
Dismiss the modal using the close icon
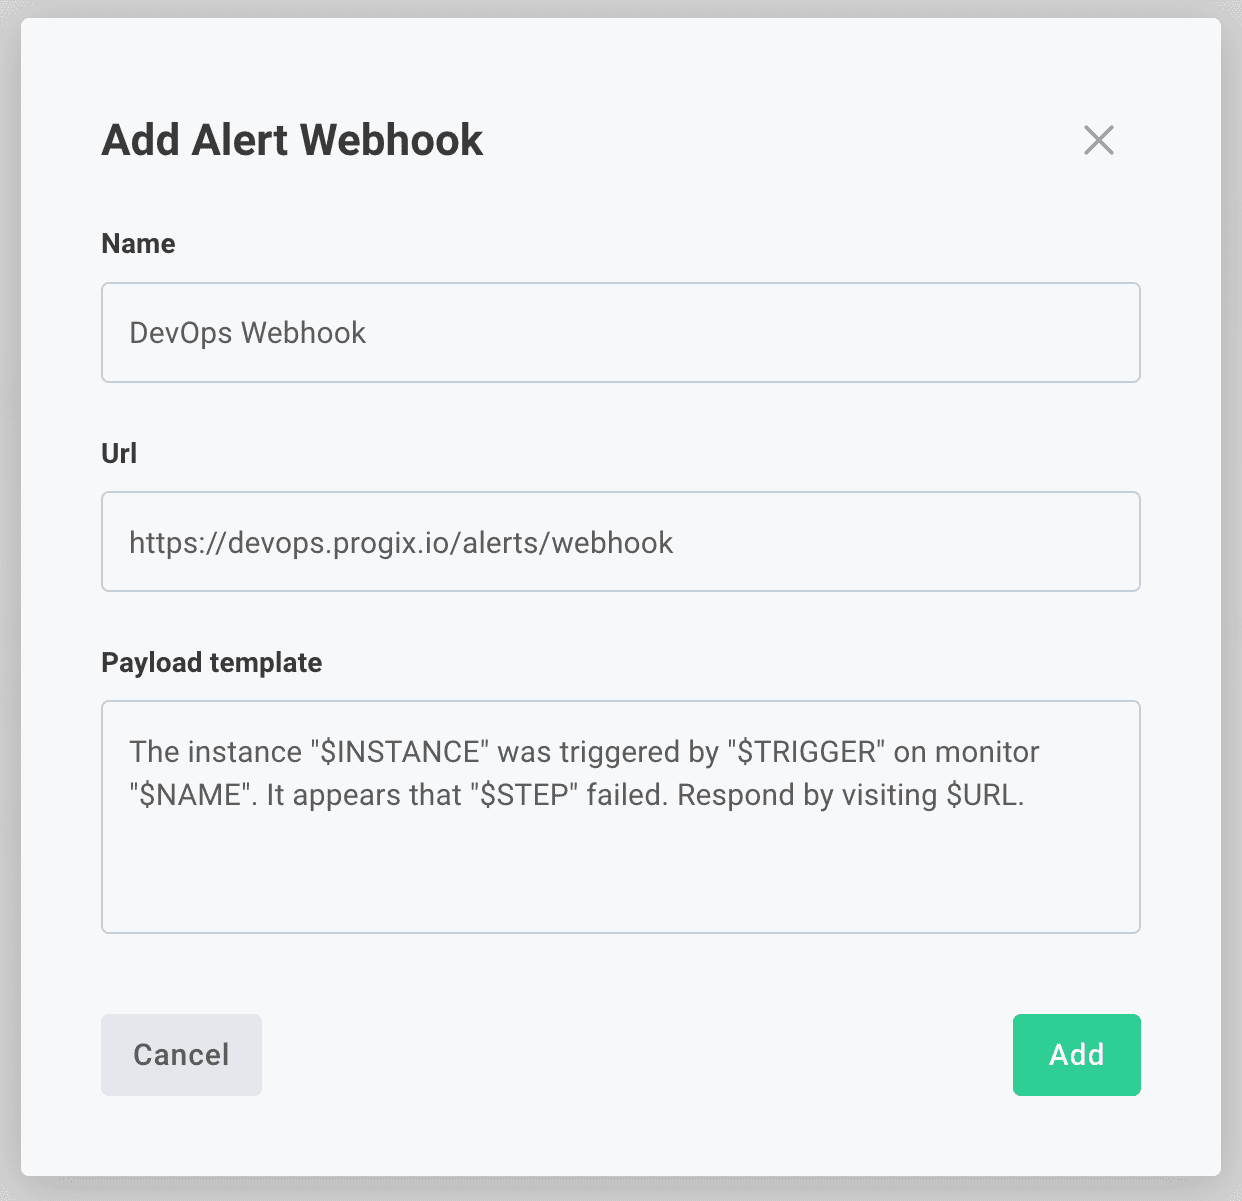1098,141
